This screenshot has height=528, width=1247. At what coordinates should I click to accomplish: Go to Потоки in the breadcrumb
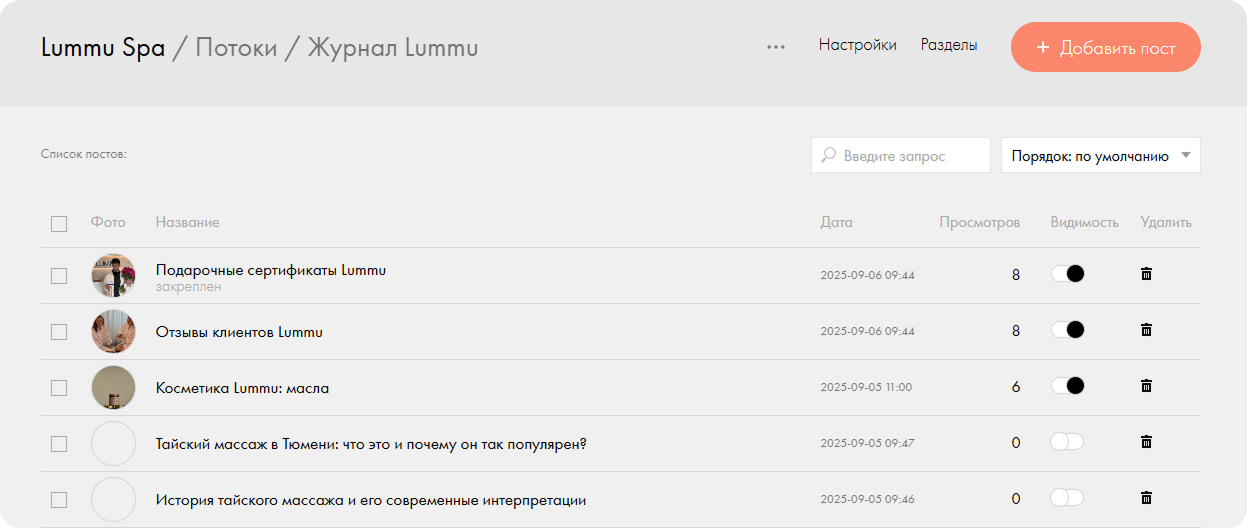(236, 48)
